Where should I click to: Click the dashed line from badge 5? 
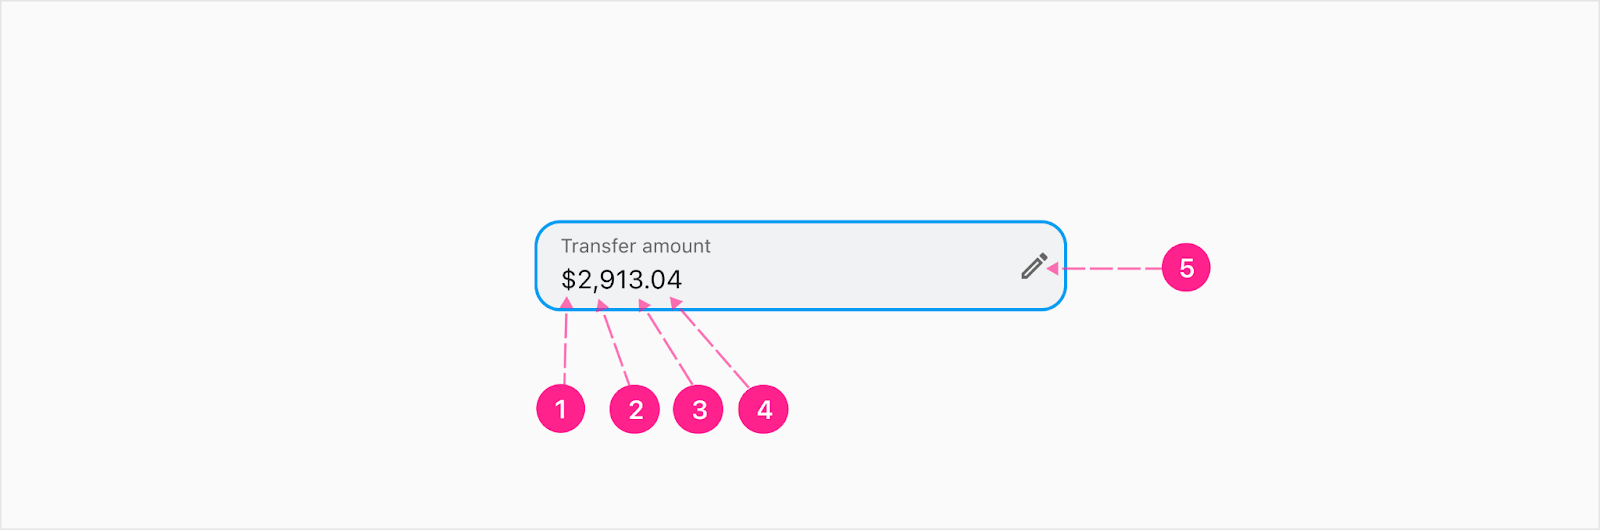(1110, 268)
